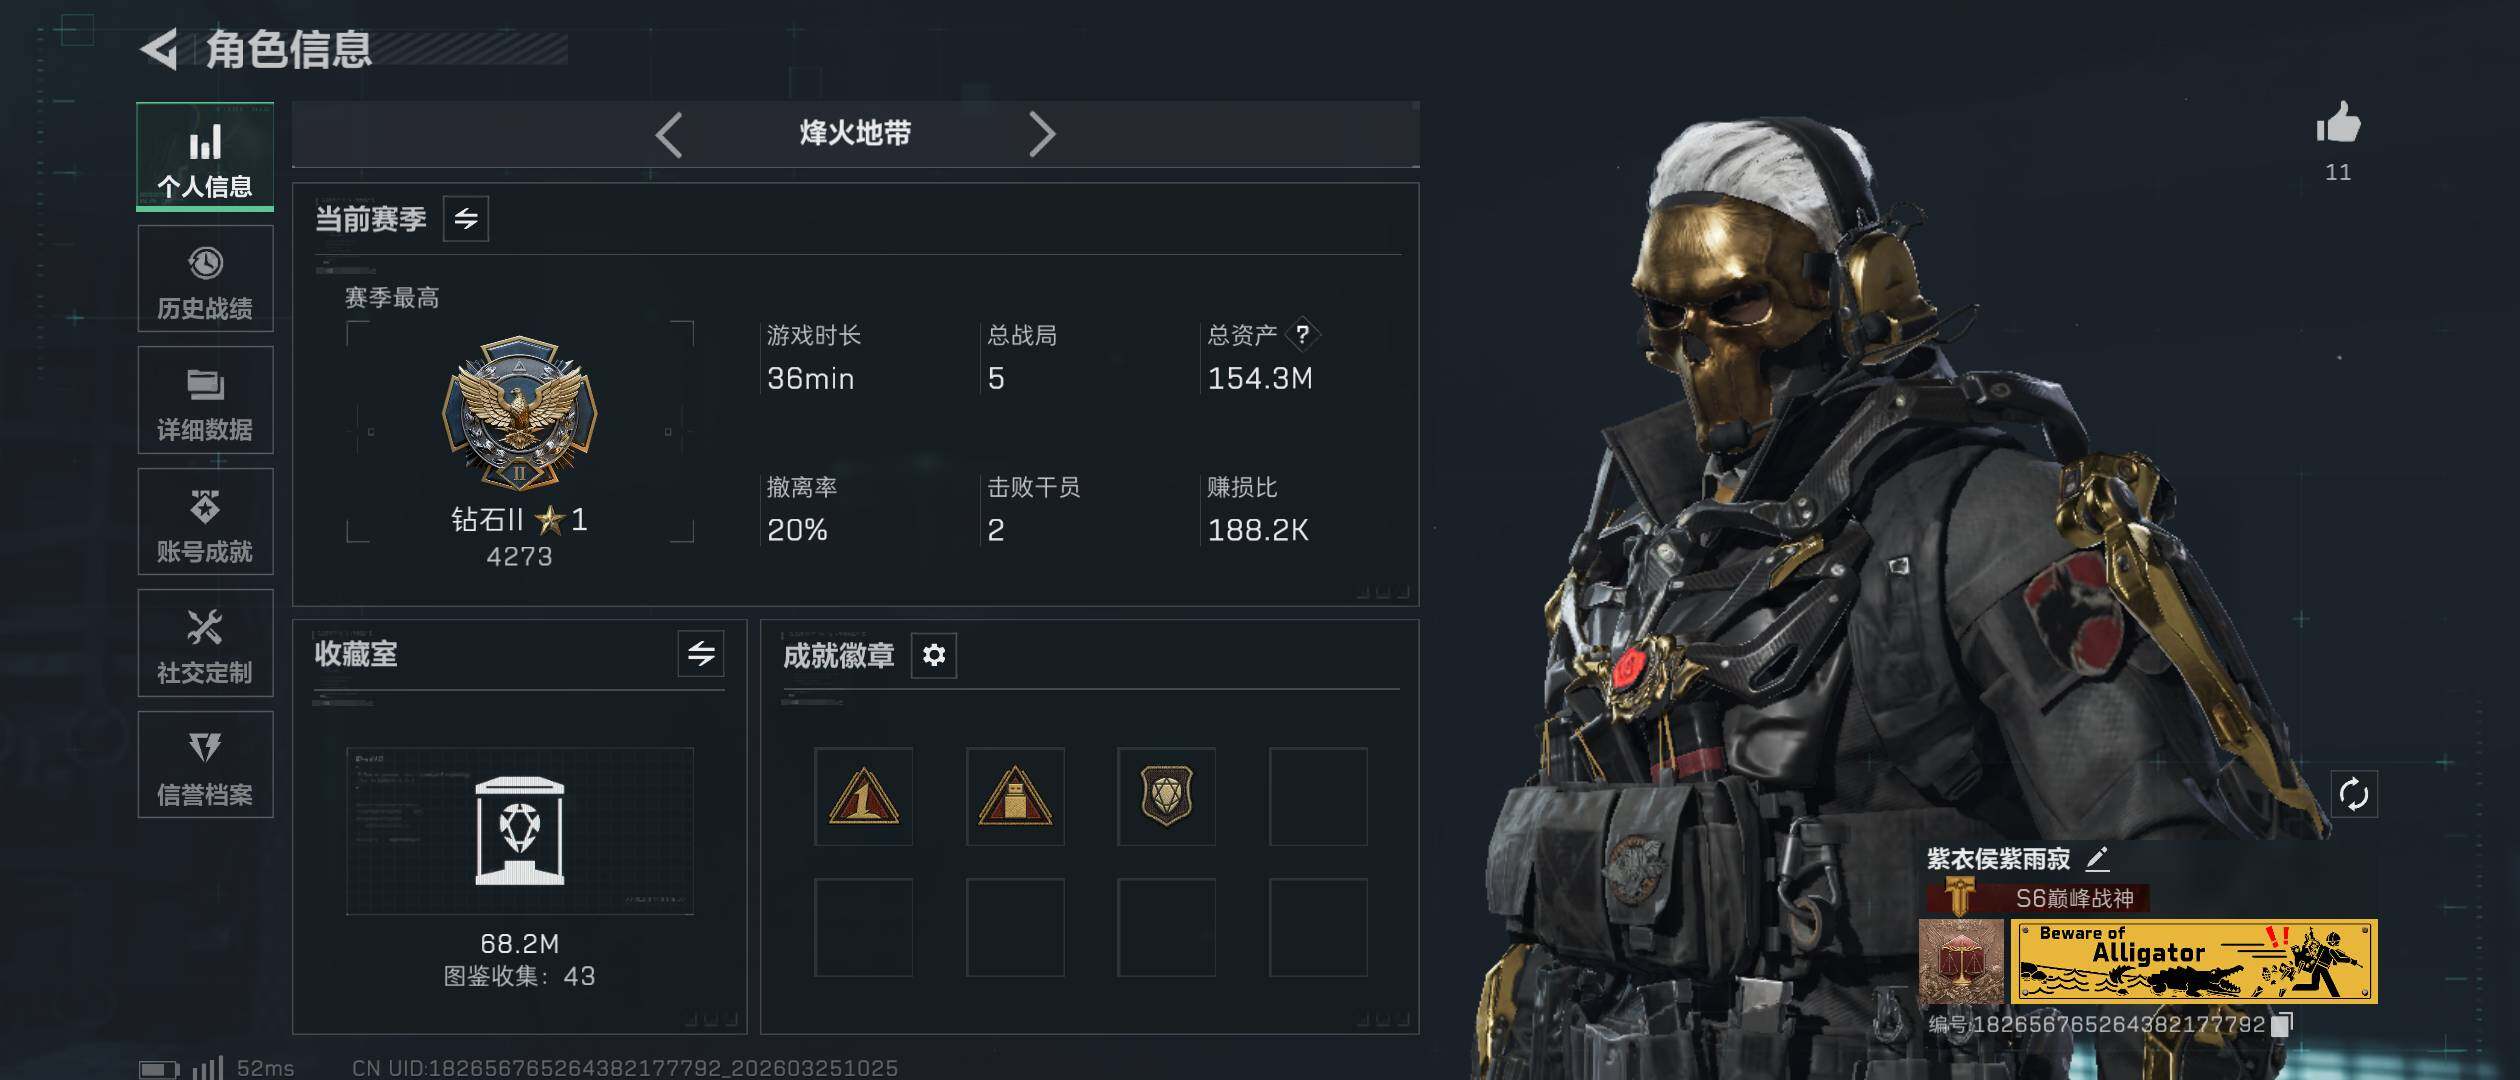Click the Beware of Alligator name card banner

pyautogui.click(x=2194, y=962)
